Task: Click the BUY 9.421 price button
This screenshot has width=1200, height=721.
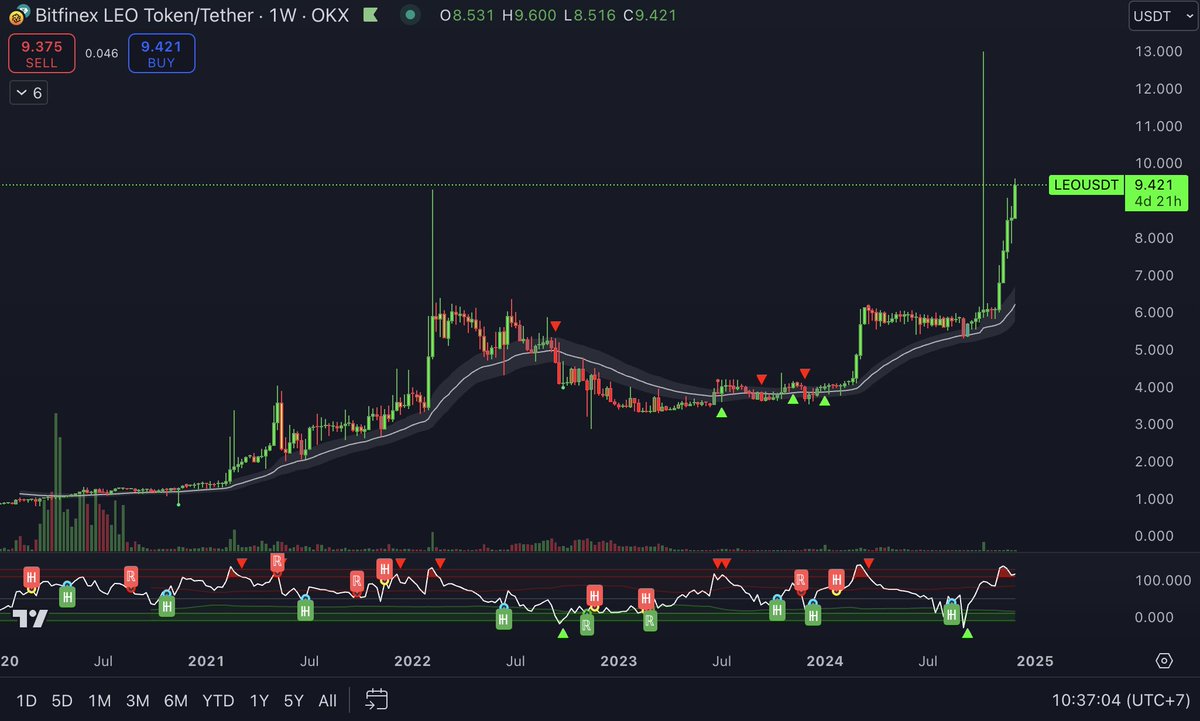Action: tap(161, 53)
